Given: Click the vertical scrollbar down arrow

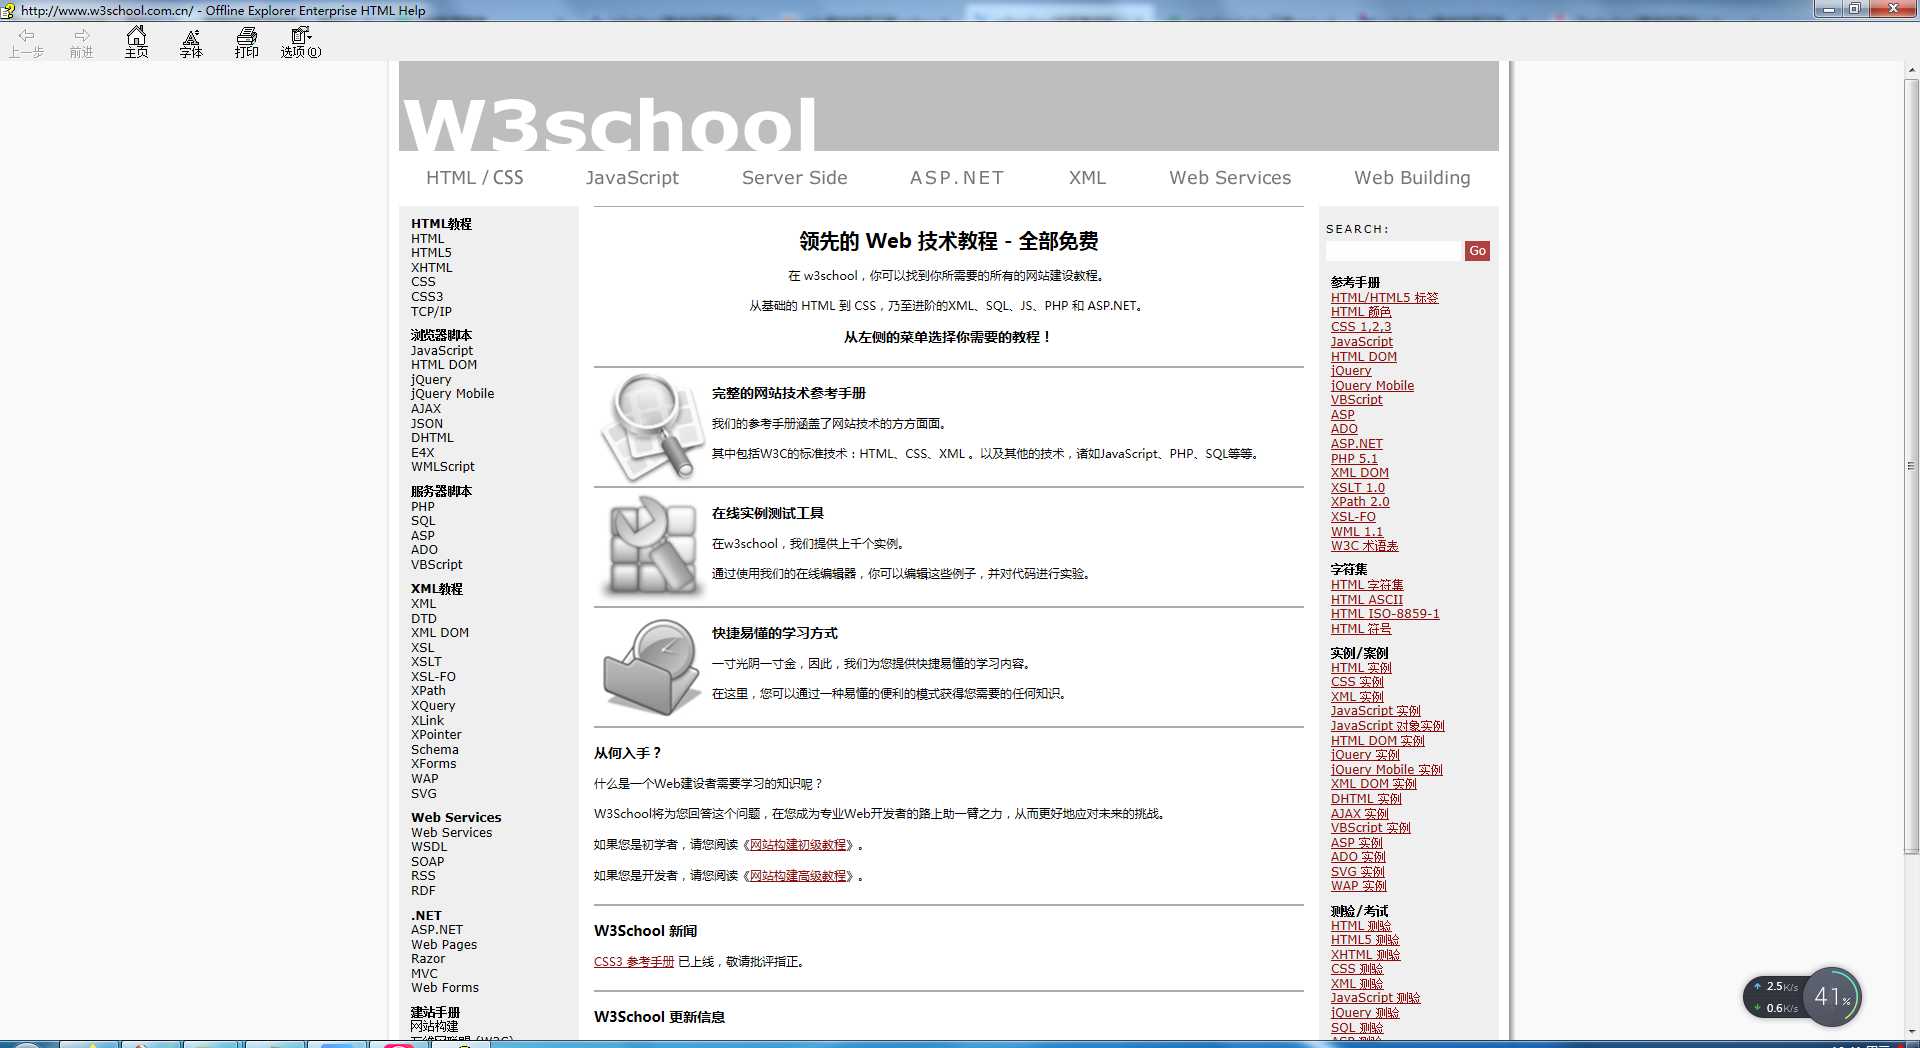Looking at the screenshot, I should (x=1911, y=1031).
